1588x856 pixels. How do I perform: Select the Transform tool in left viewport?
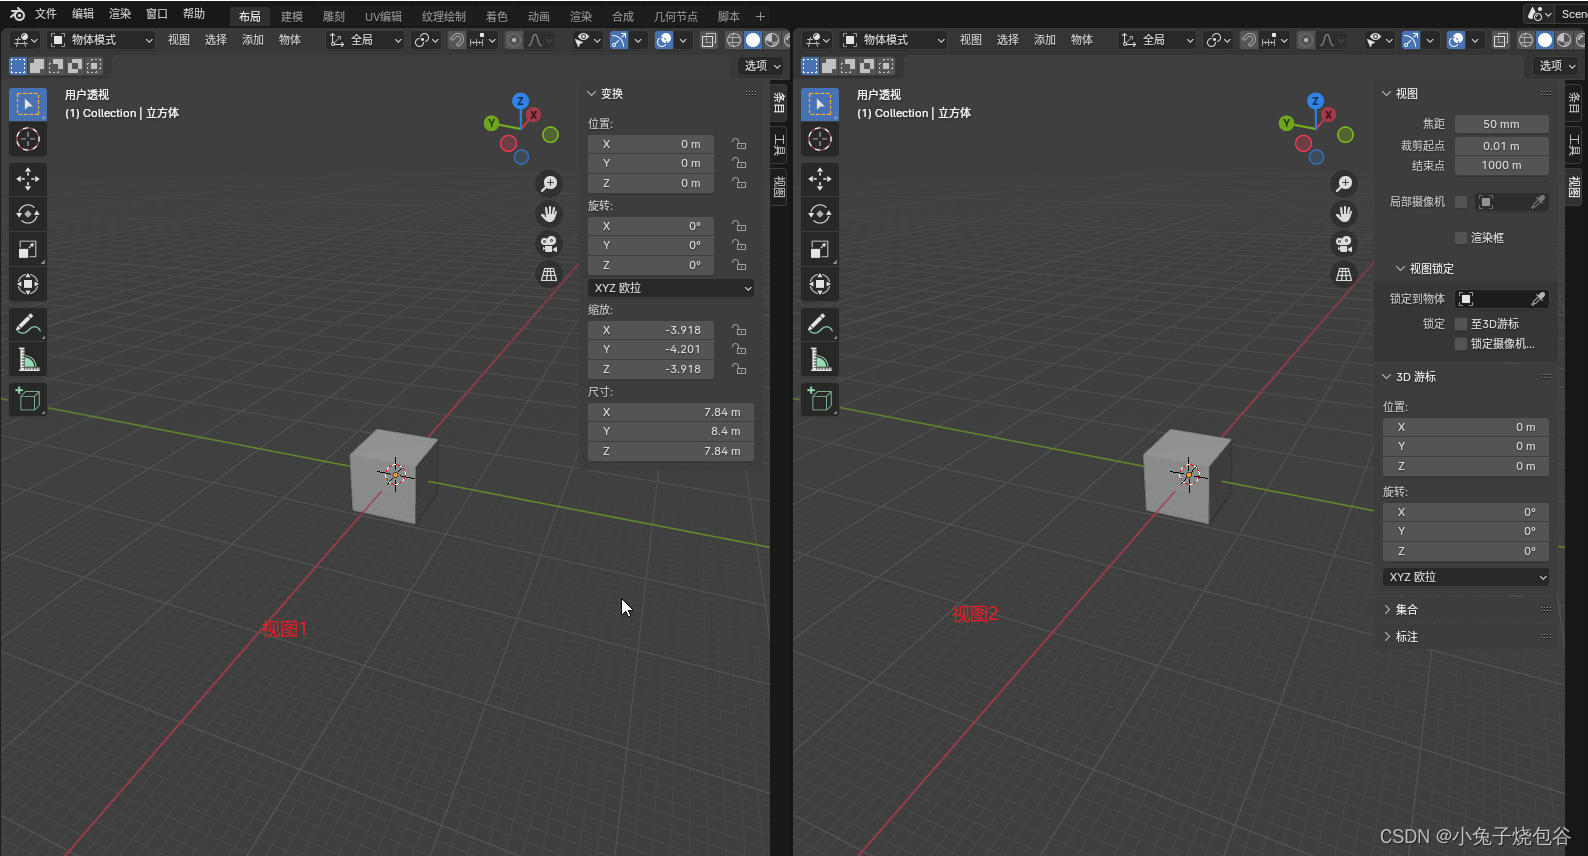click(x=28, y=284)
